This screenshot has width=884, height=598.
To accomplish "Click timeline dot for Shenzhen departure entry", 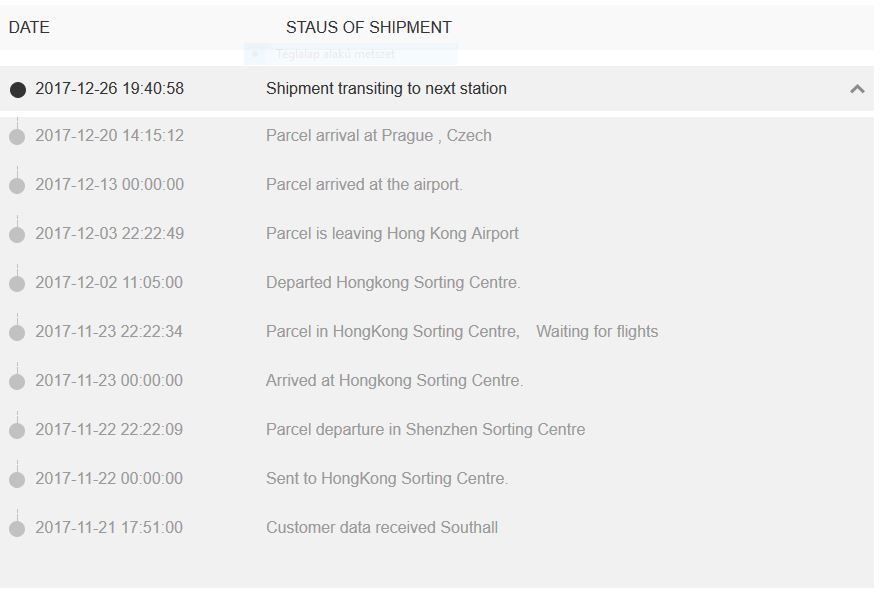I will (x=17, y=431).
